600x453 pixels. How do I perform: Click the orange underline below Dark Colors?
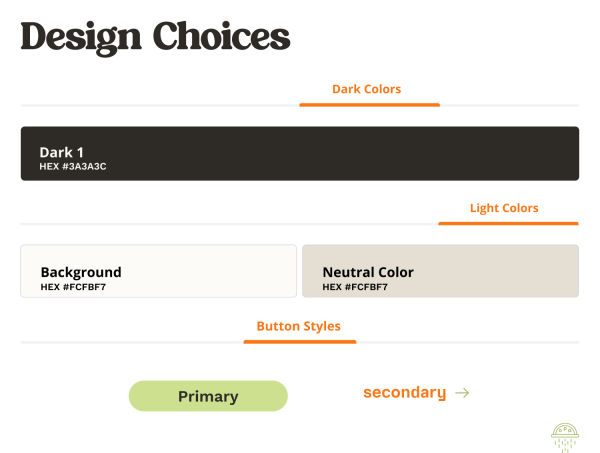point(370,105)
